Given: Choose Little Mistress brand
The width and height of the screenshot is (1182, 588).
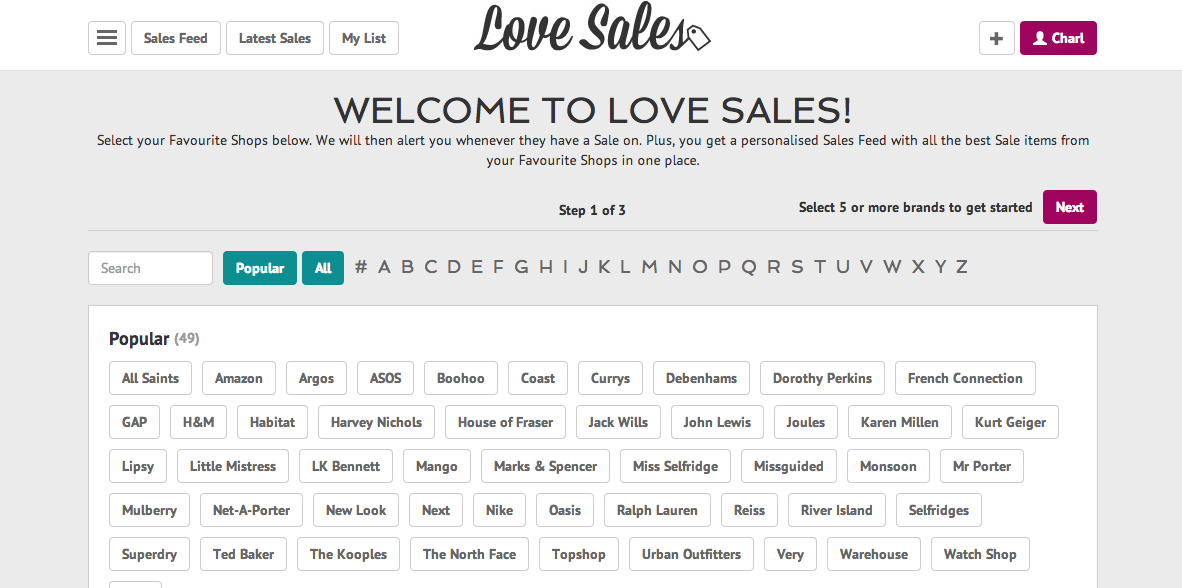Looking at the screenshot, I should 233,466.
